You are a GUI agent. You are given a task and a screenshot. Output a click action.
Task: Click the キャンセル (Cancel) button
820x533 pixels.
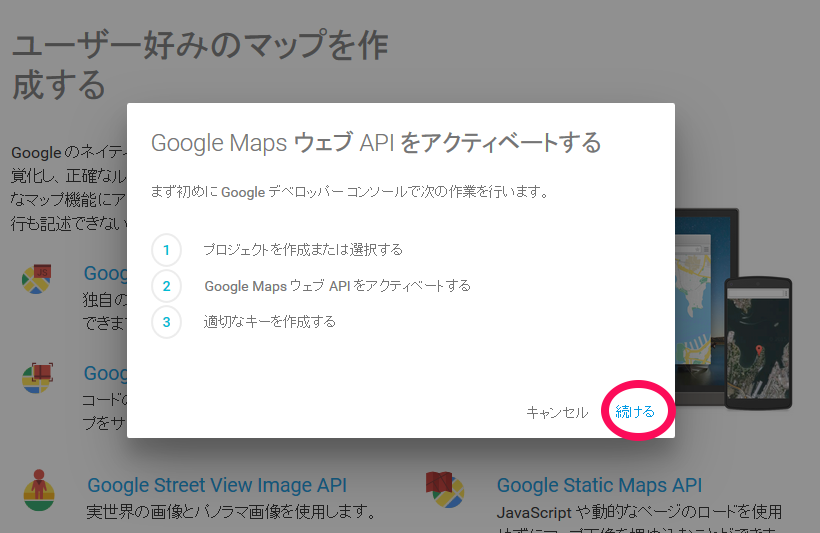557,413
